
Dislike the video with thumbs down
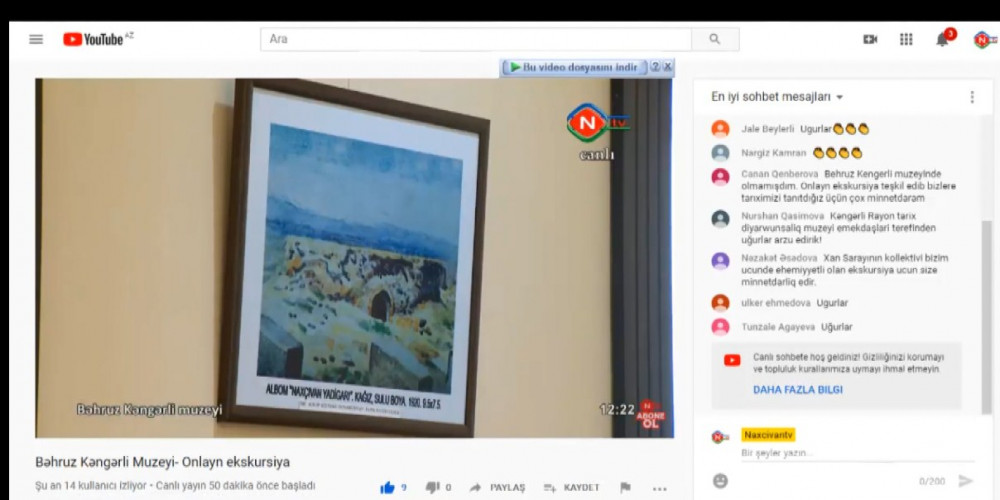pyautogui.click(x=433, y=488)
